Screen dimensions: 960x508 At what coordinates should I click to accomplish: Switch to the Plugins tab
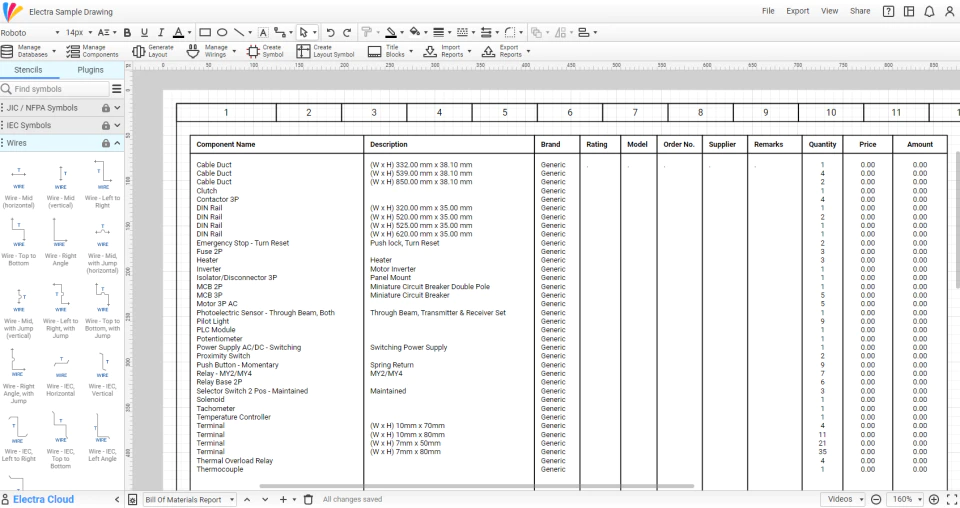[91, 70]
